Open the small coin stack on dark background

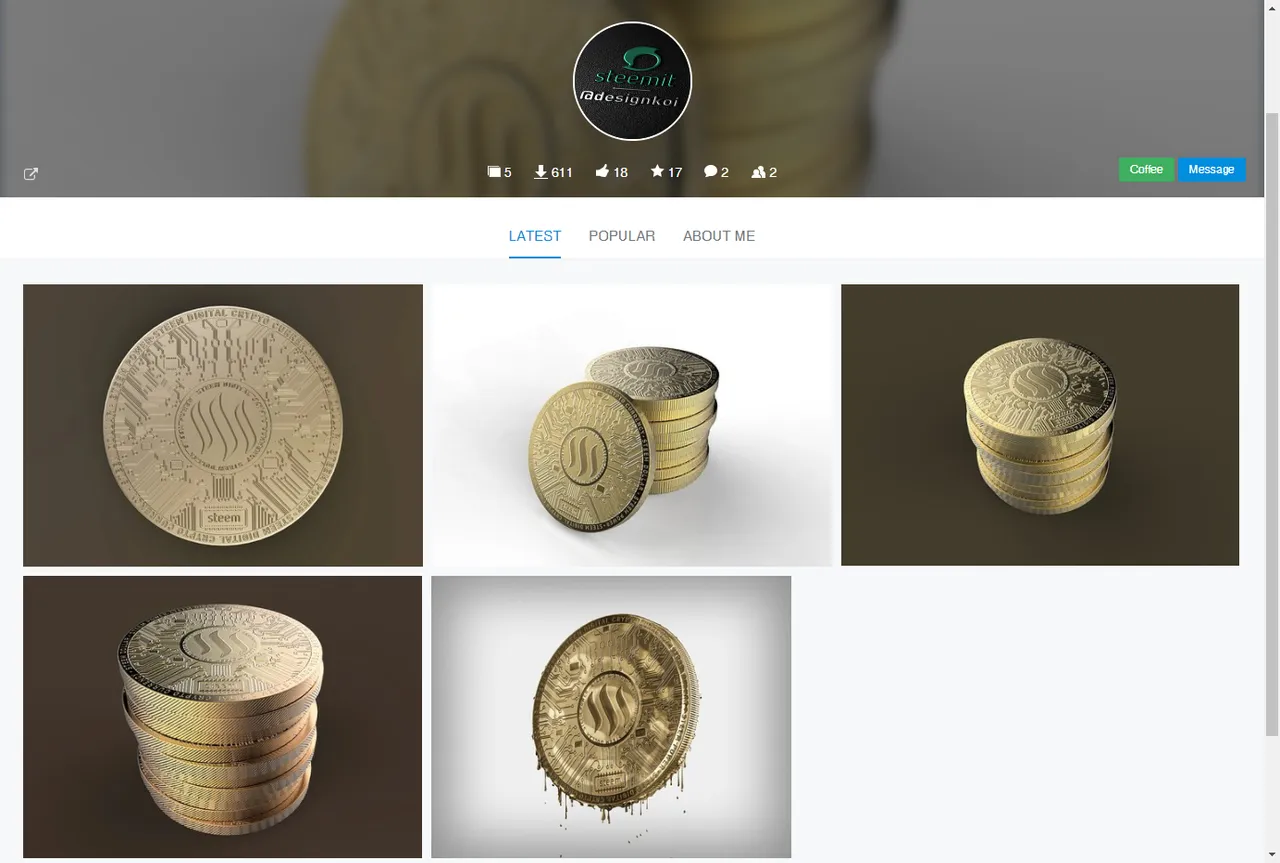[1040, 425]
